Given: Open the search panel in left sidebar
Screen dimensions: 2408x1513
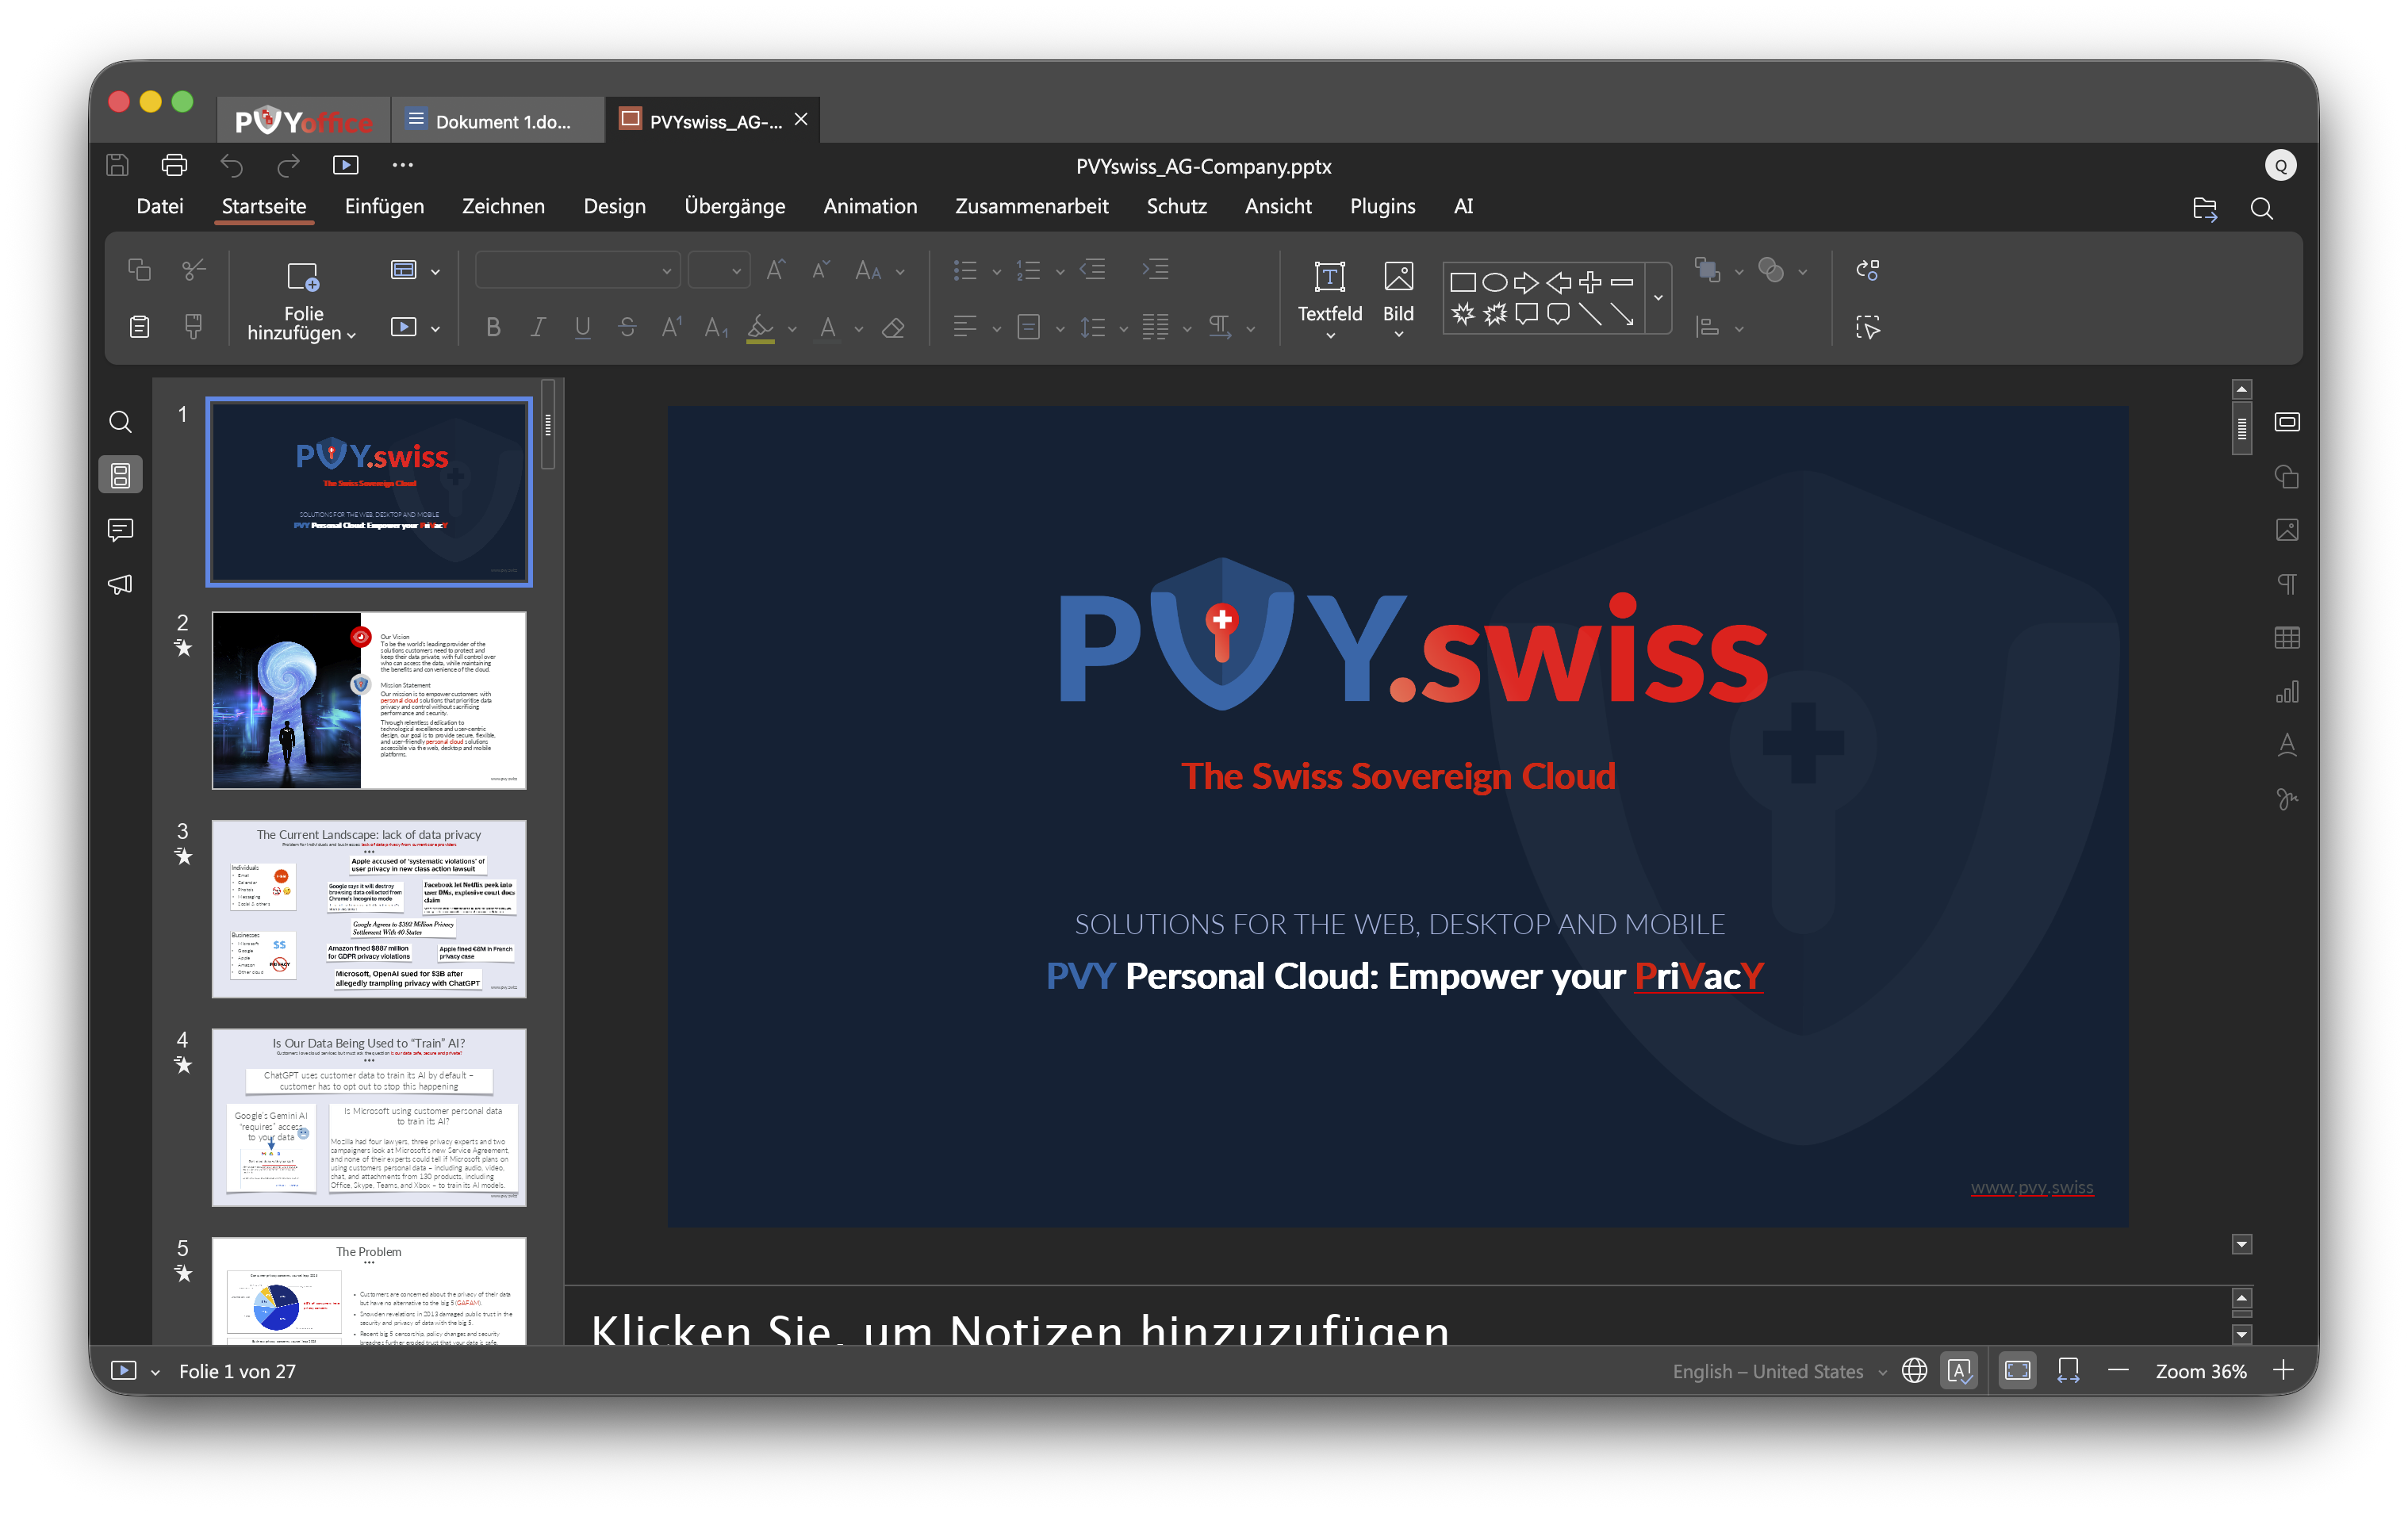Looking at the screenshot, I should pos(120,422).
